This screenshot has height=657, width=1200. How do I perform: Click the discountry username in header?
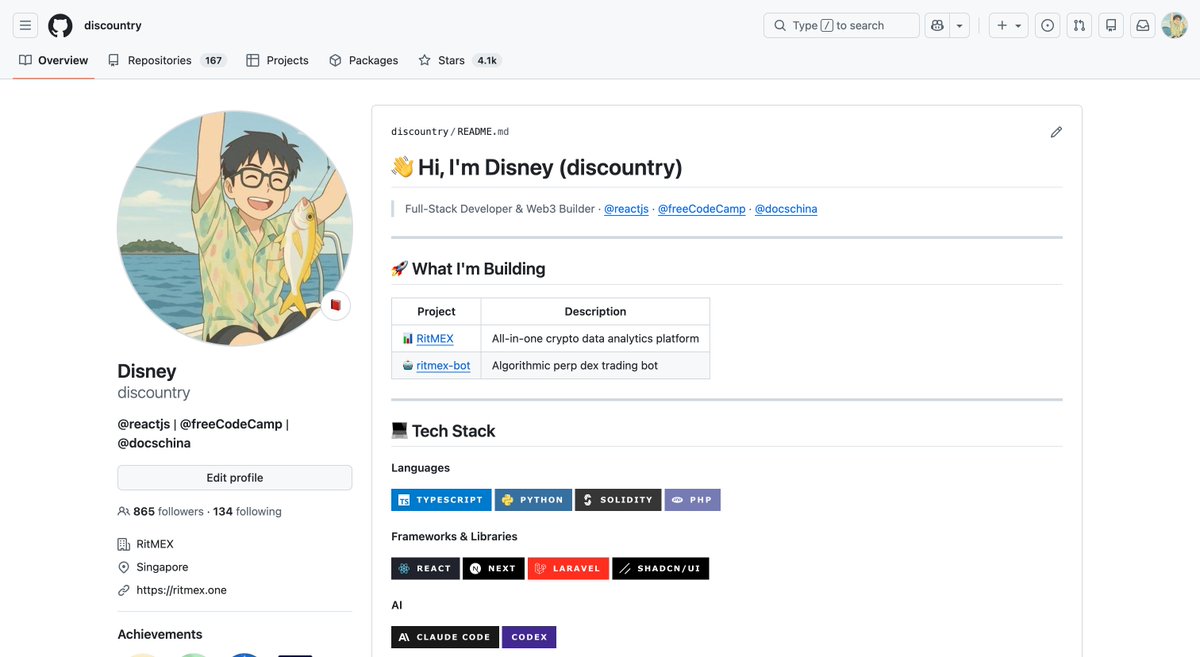coord(113,25)
